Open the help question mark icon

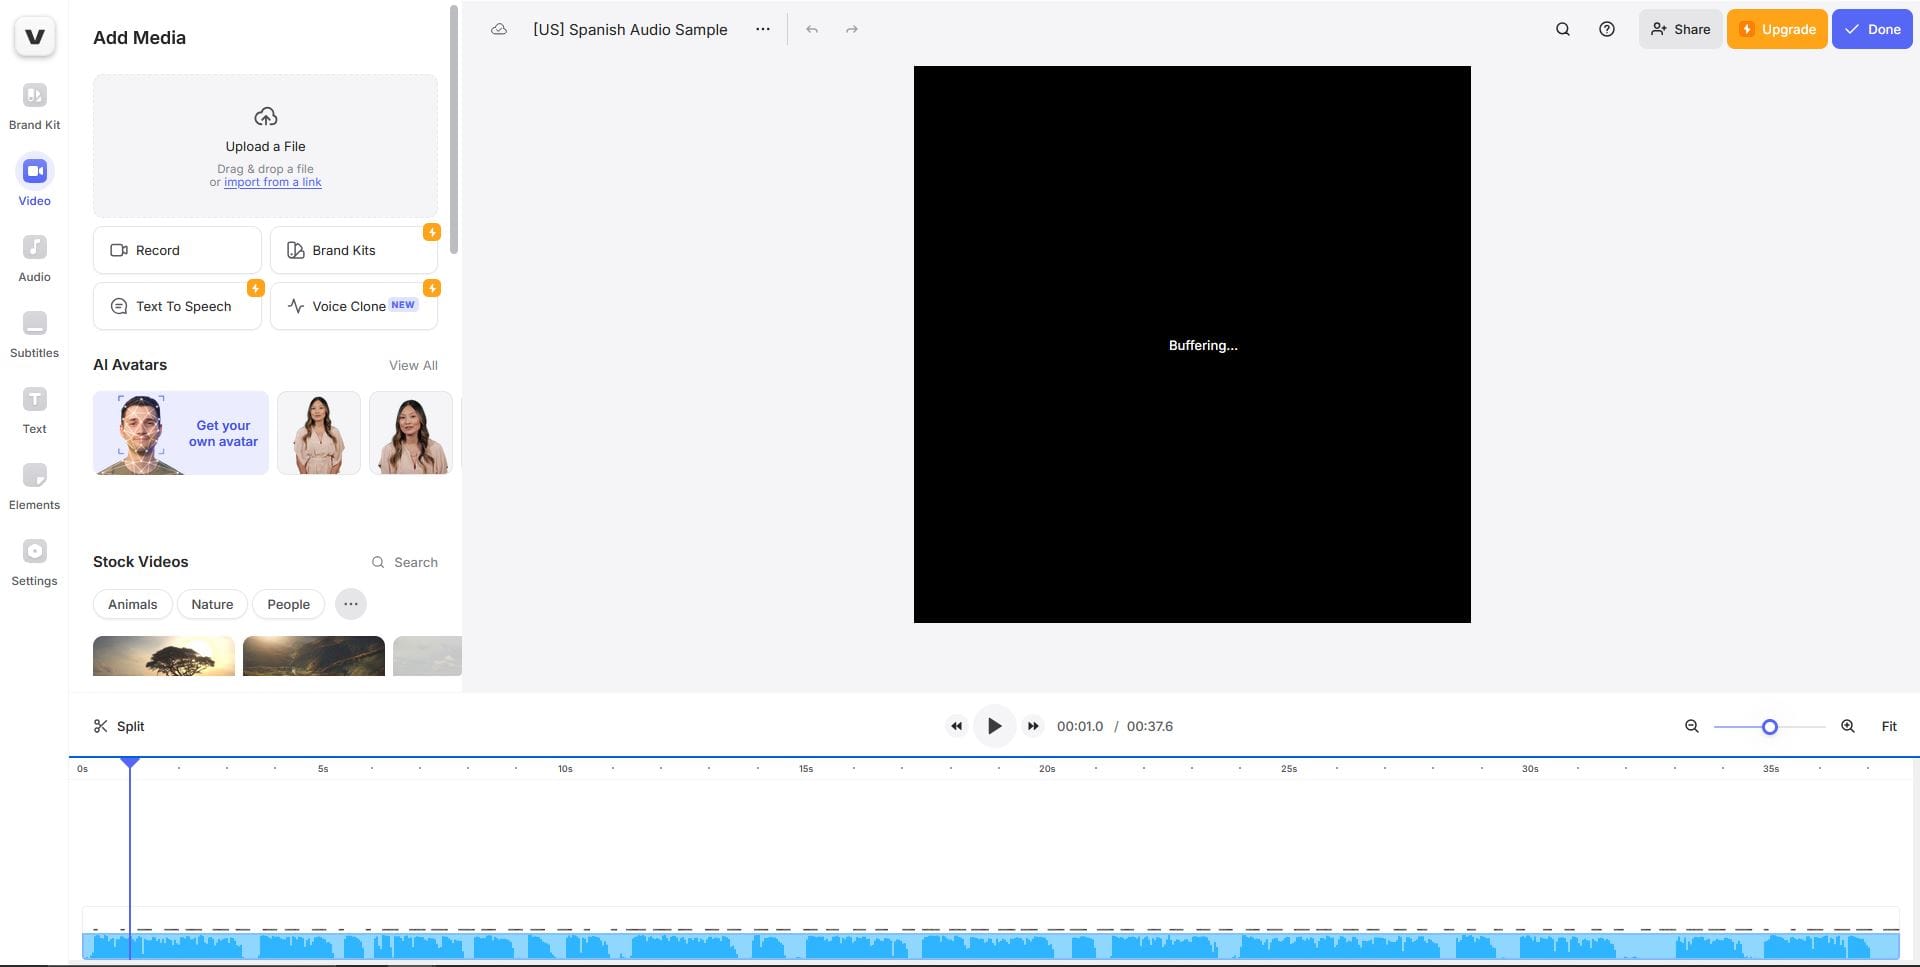point(1606,30)
